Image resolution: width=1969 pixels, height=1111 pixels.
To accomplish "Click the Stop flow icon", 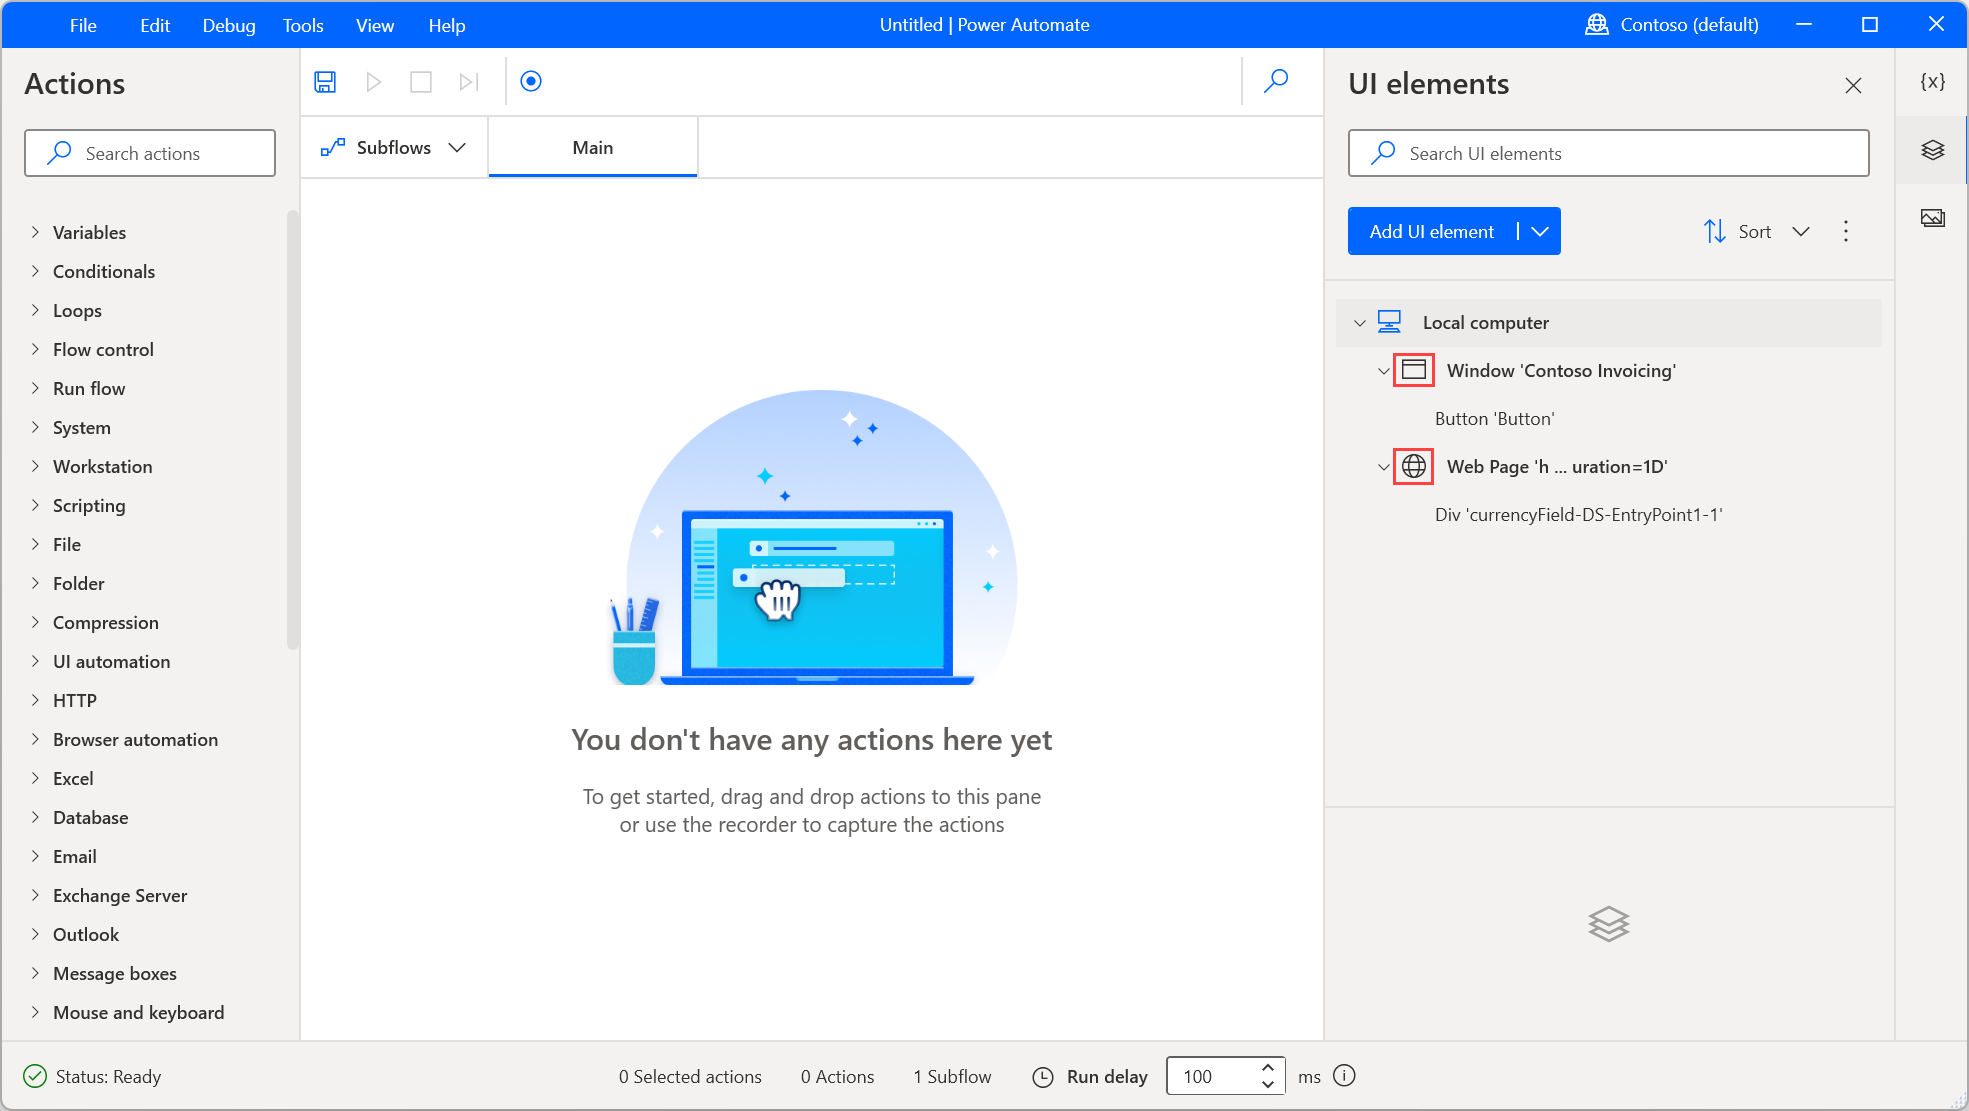I will (x=419, y=81).
